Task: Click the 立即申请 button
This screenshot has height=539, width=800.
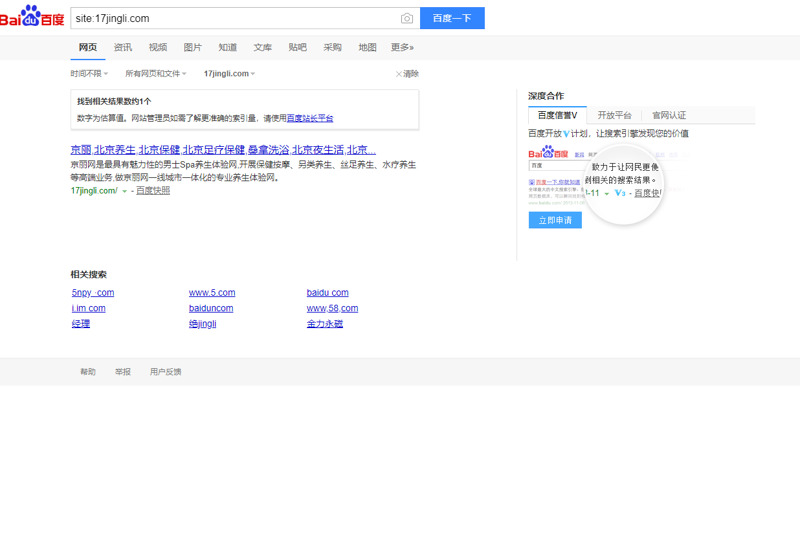Action: pos(555,220)
